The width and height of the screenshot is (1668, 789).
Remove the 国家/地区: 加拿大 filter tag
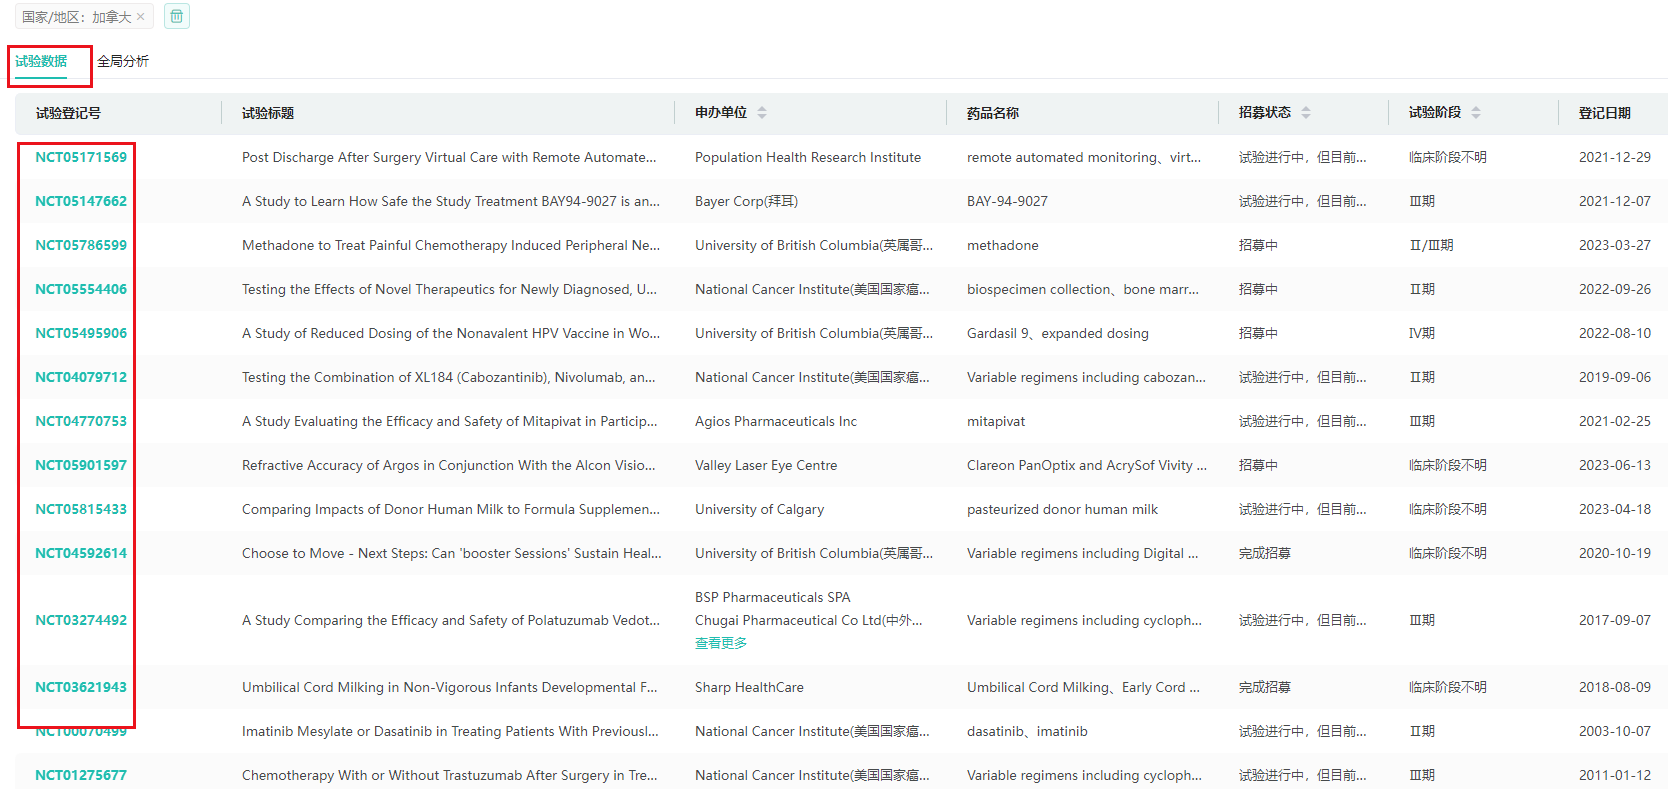point(141,17)
